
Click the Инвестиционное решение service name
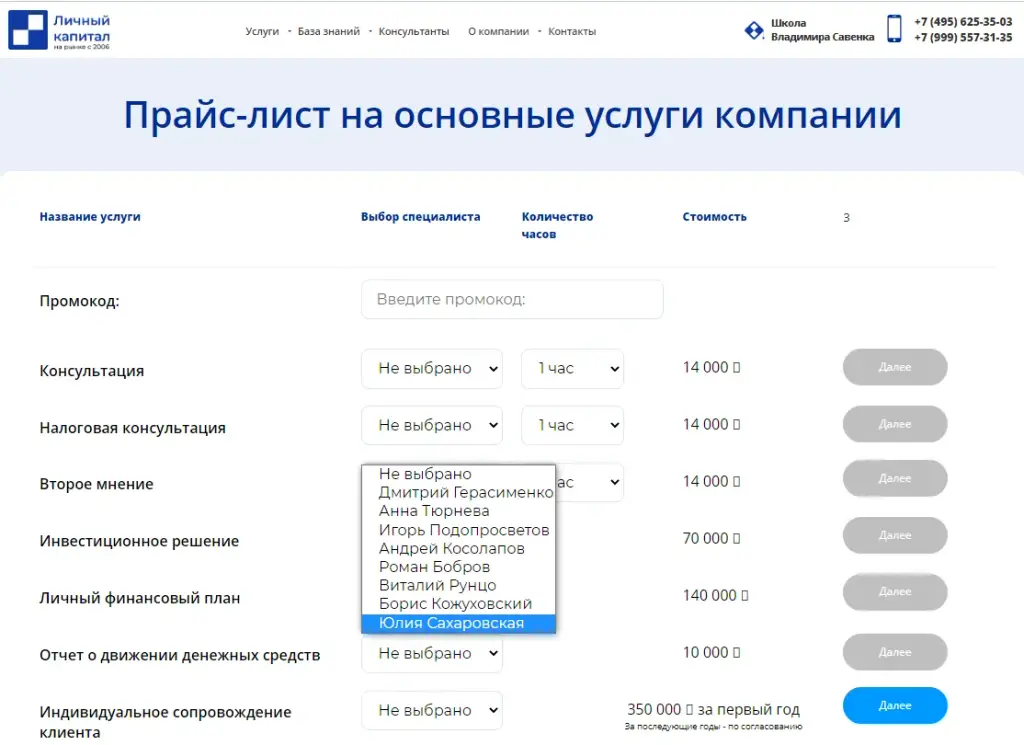139,541
